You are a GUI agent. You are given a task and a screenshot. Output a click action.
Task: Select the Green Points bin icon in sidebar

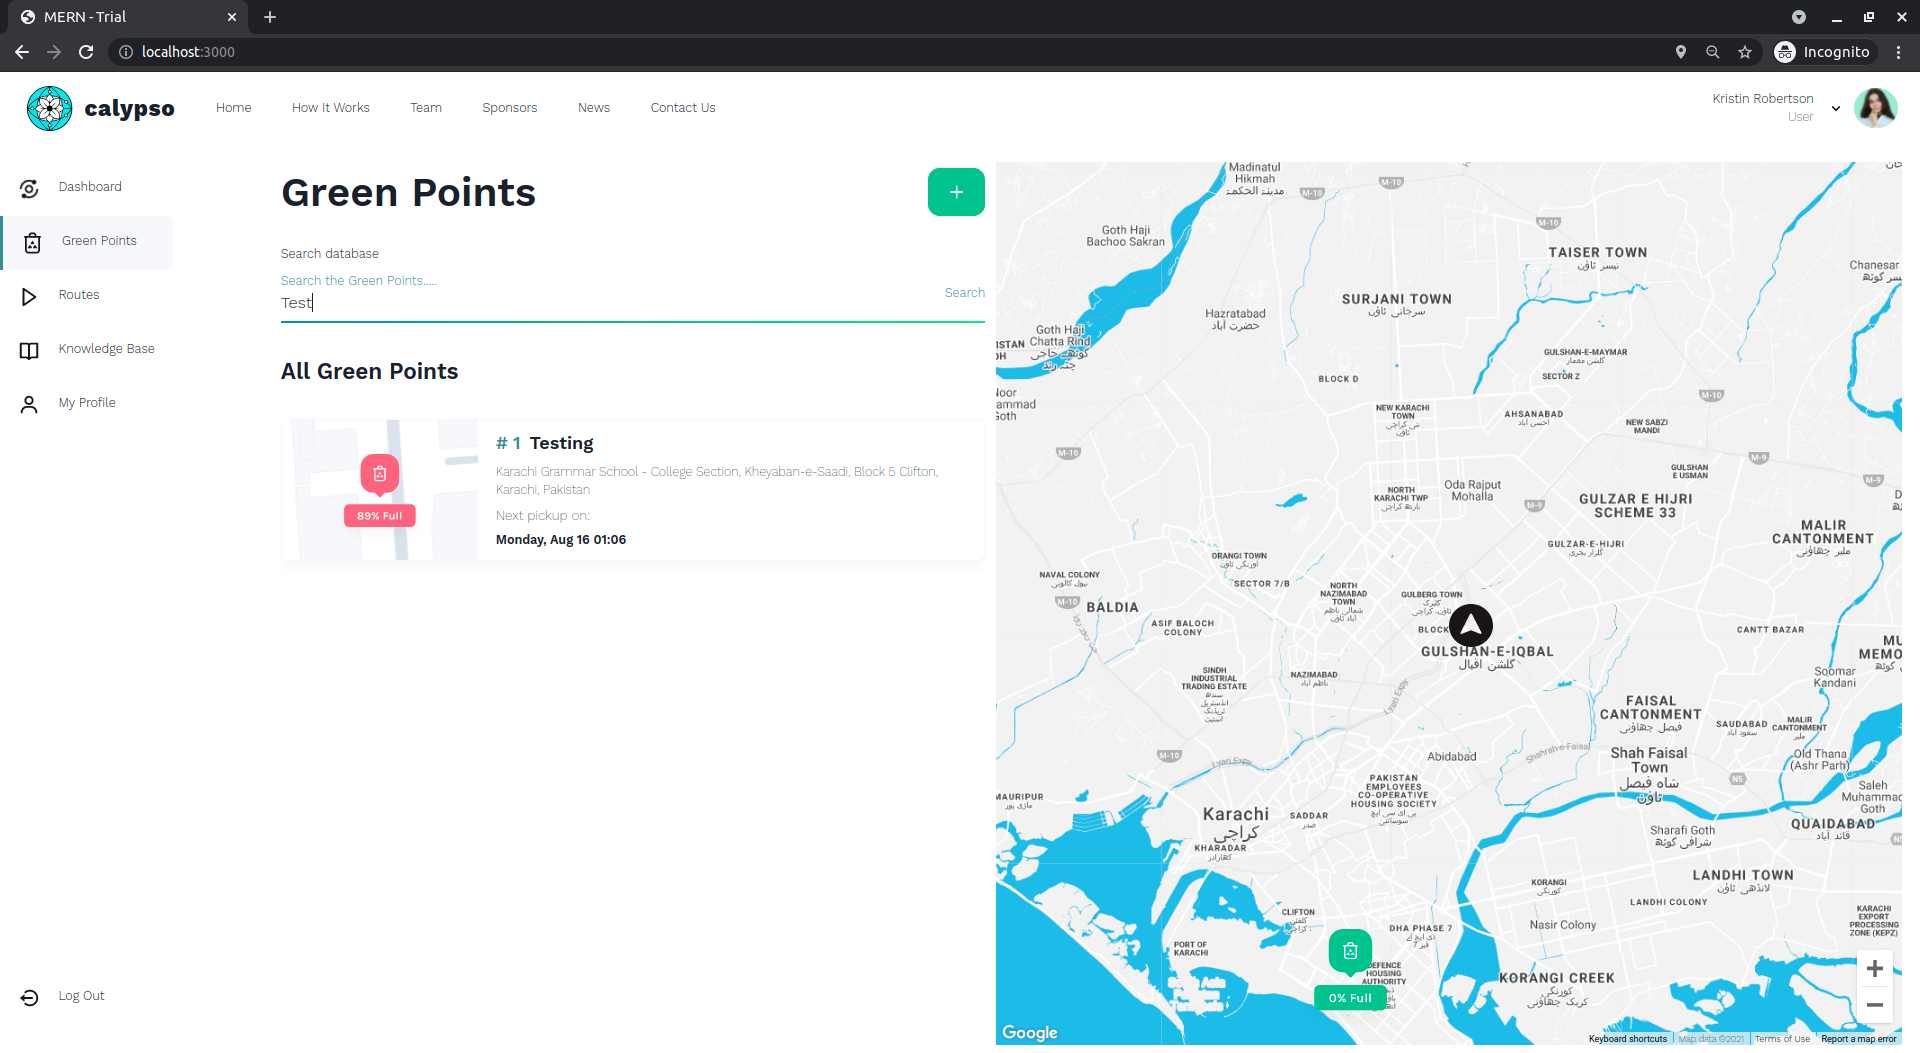click(32, 242)
